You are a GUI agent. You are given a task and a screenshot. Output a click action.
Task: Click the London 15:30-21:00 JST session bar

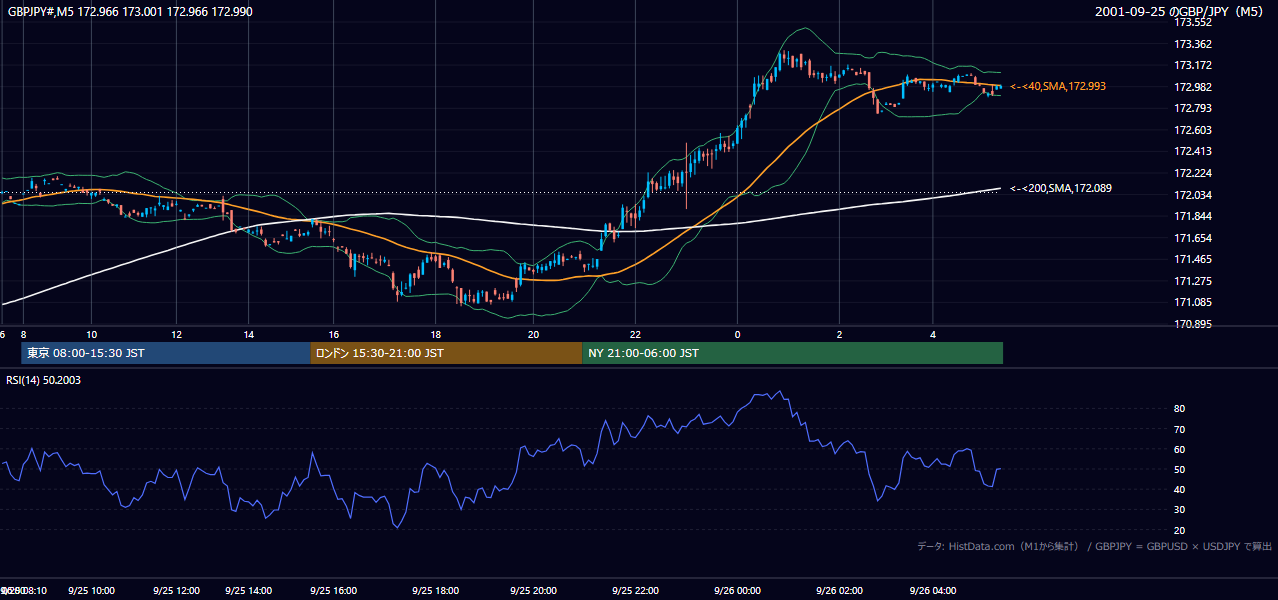(x=446, y=353)
